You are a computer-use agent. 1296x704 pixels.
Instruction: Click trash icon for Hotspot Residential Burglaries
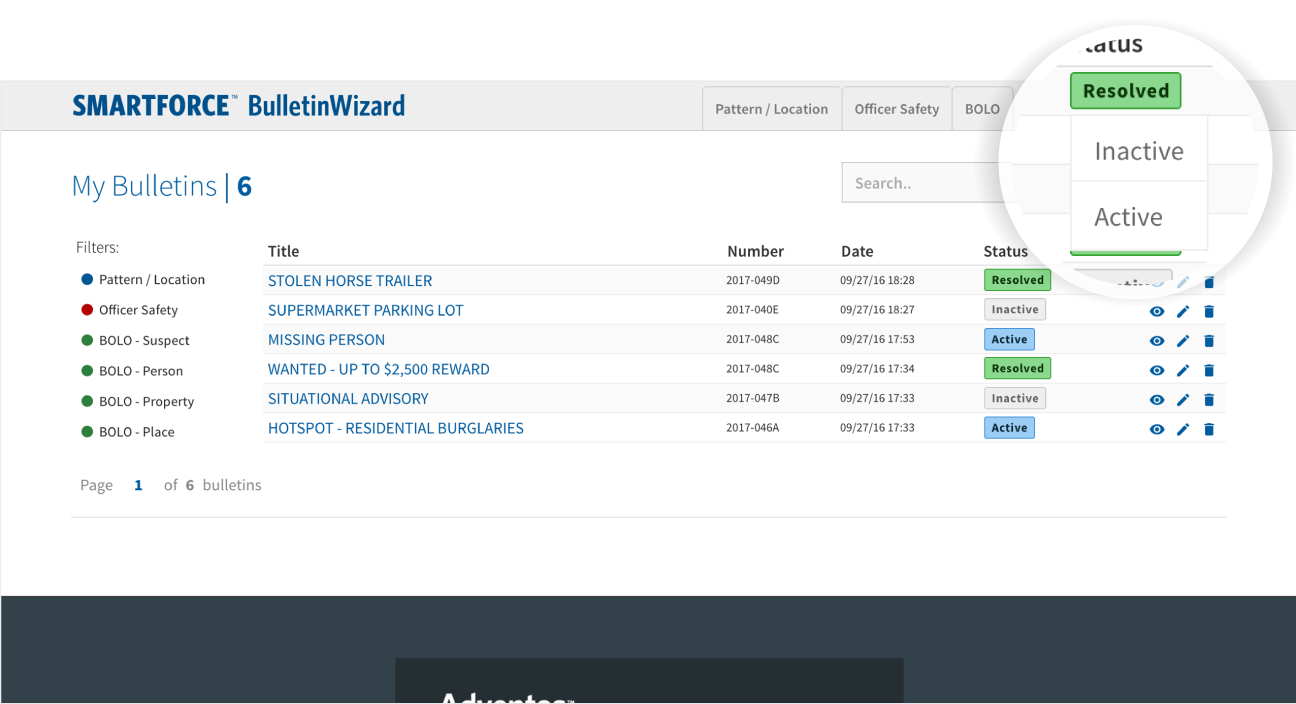1209,430
